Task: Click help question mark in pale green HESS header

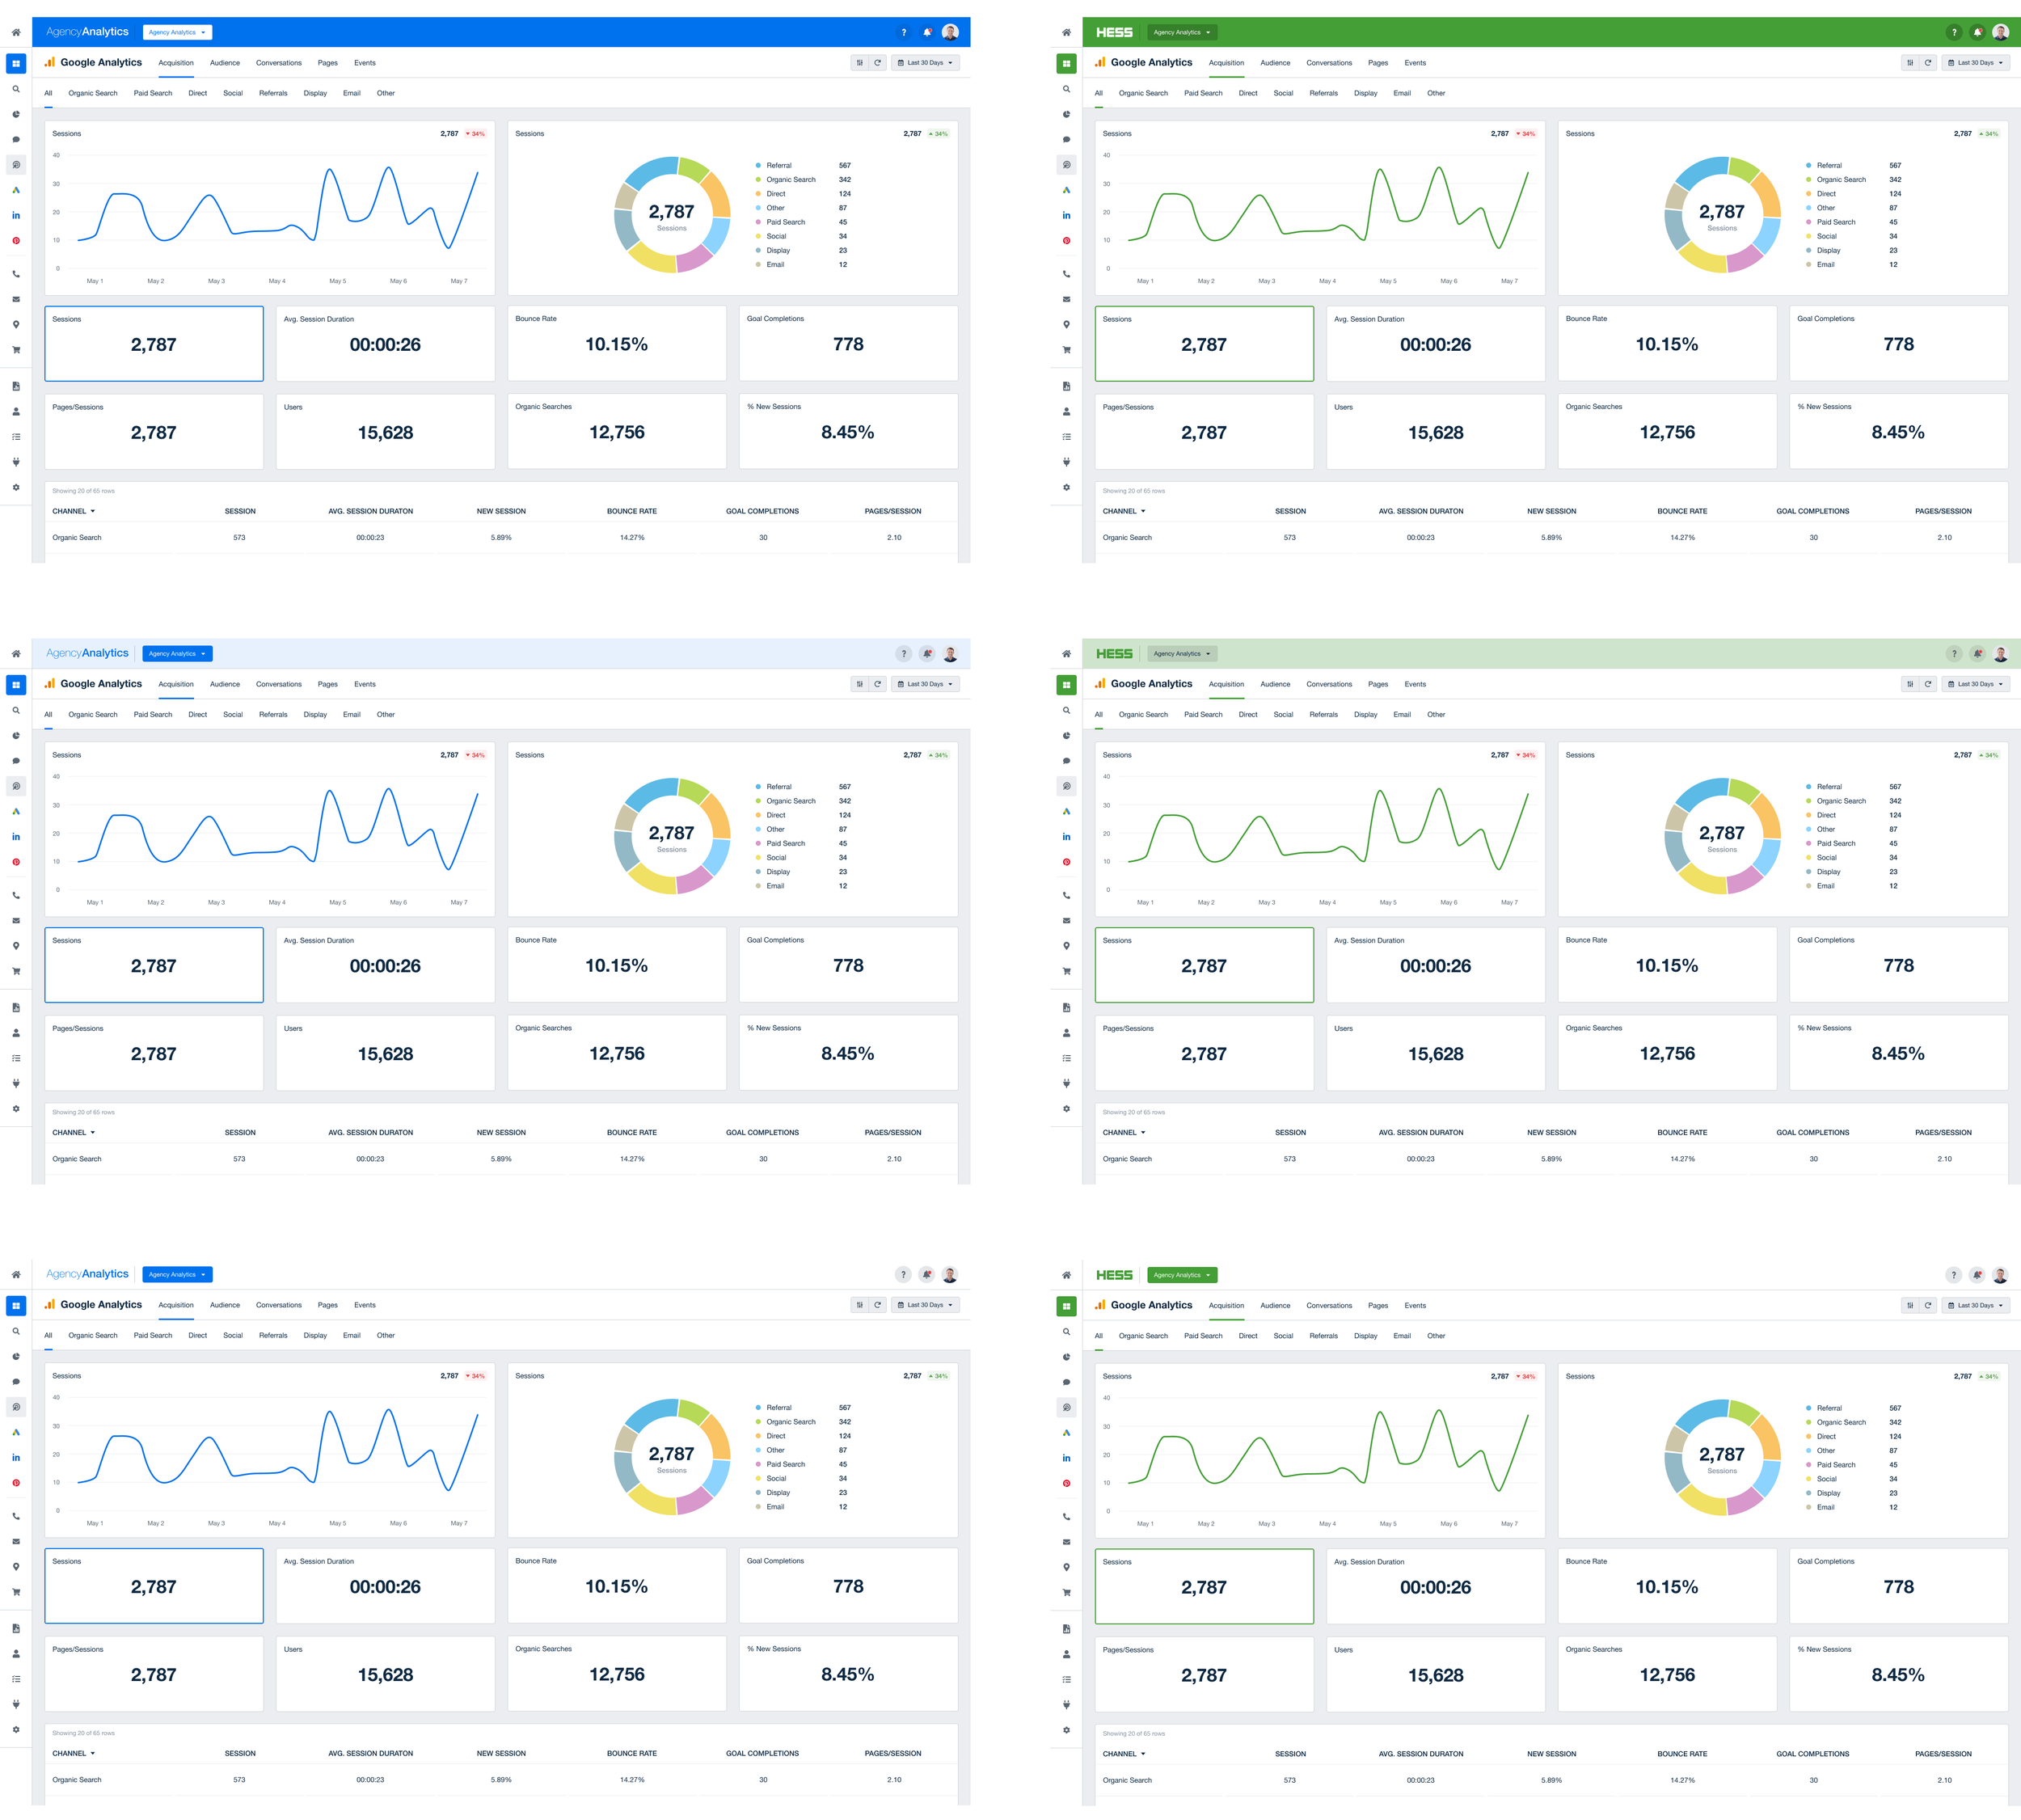Action: pyautogui.click(x=1954, y=654)
